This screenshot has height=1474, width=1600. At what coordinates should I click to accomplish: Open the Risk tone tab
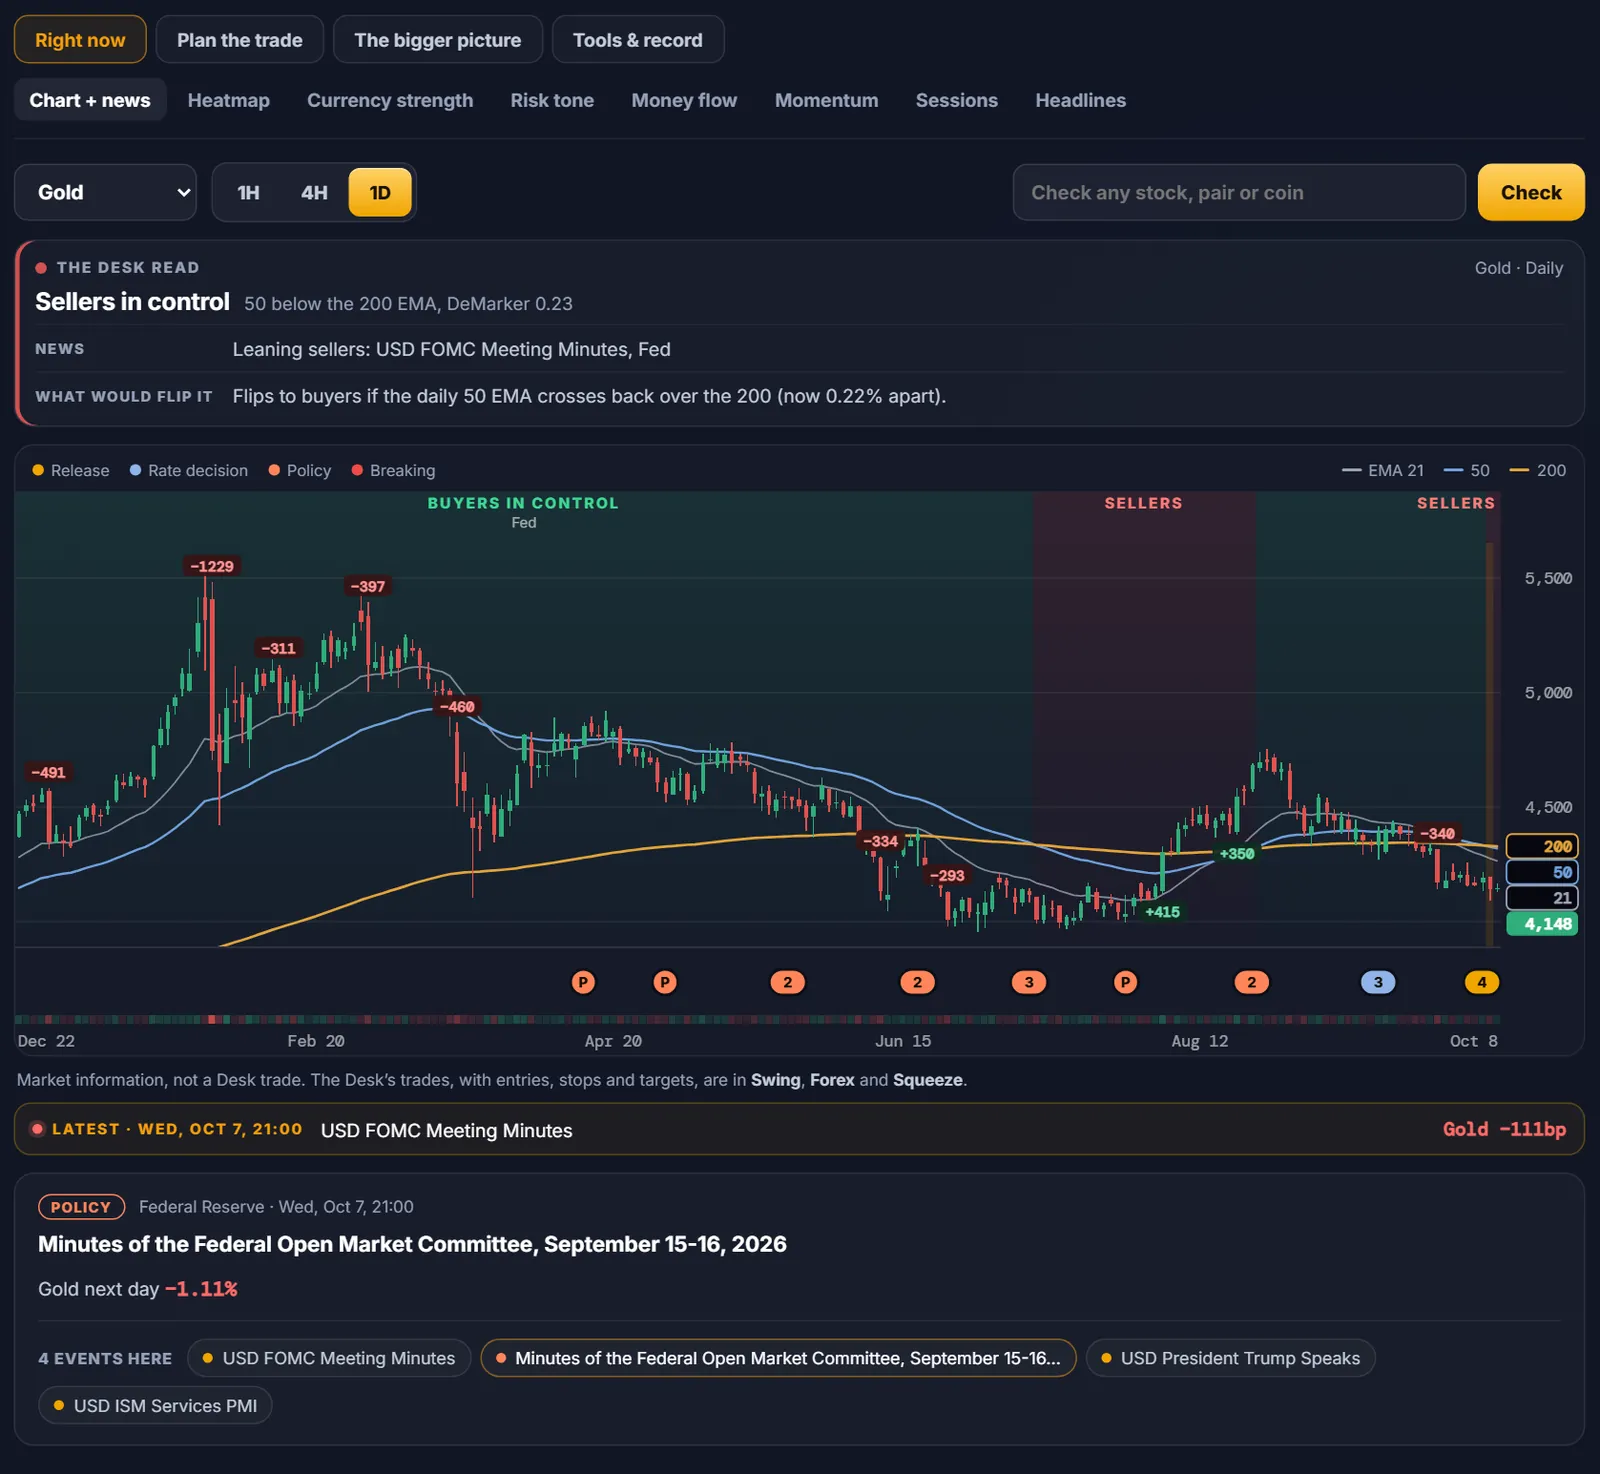coord(552,100)
